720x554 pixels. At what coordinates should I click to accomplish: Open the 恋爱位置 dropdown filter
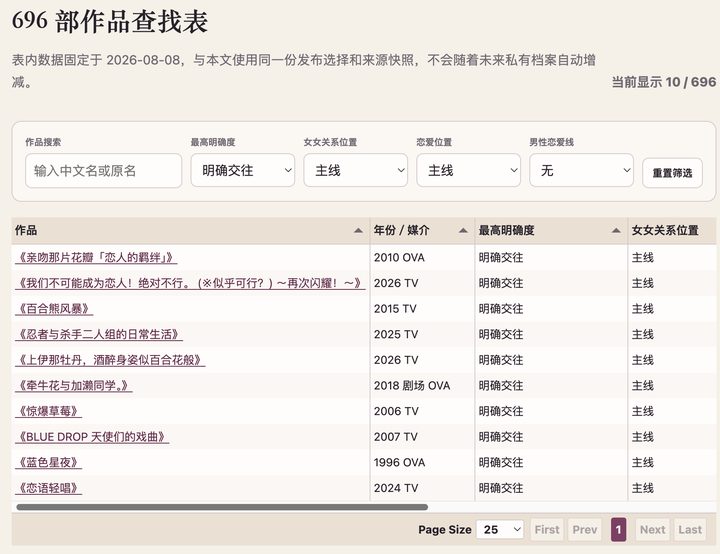[x=468, y=170]
